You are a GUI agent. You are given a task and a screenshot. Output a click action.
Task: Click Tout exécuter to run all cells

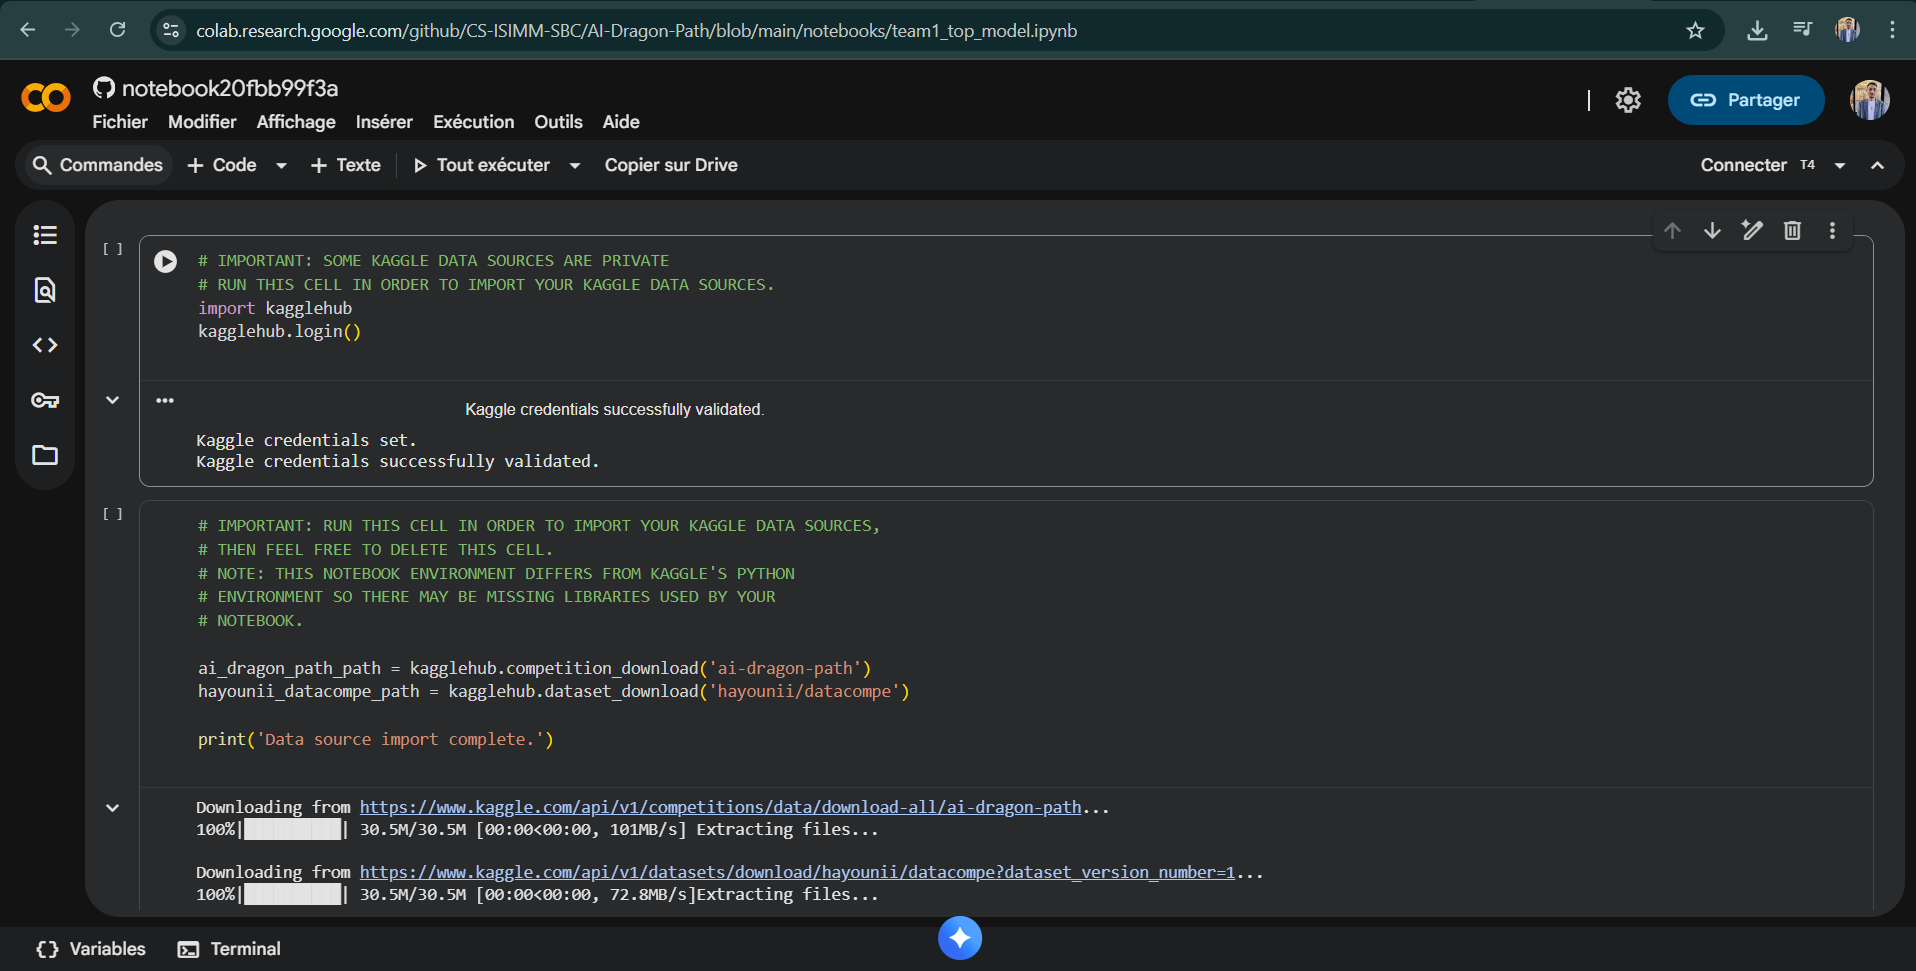tap(482, 165)
